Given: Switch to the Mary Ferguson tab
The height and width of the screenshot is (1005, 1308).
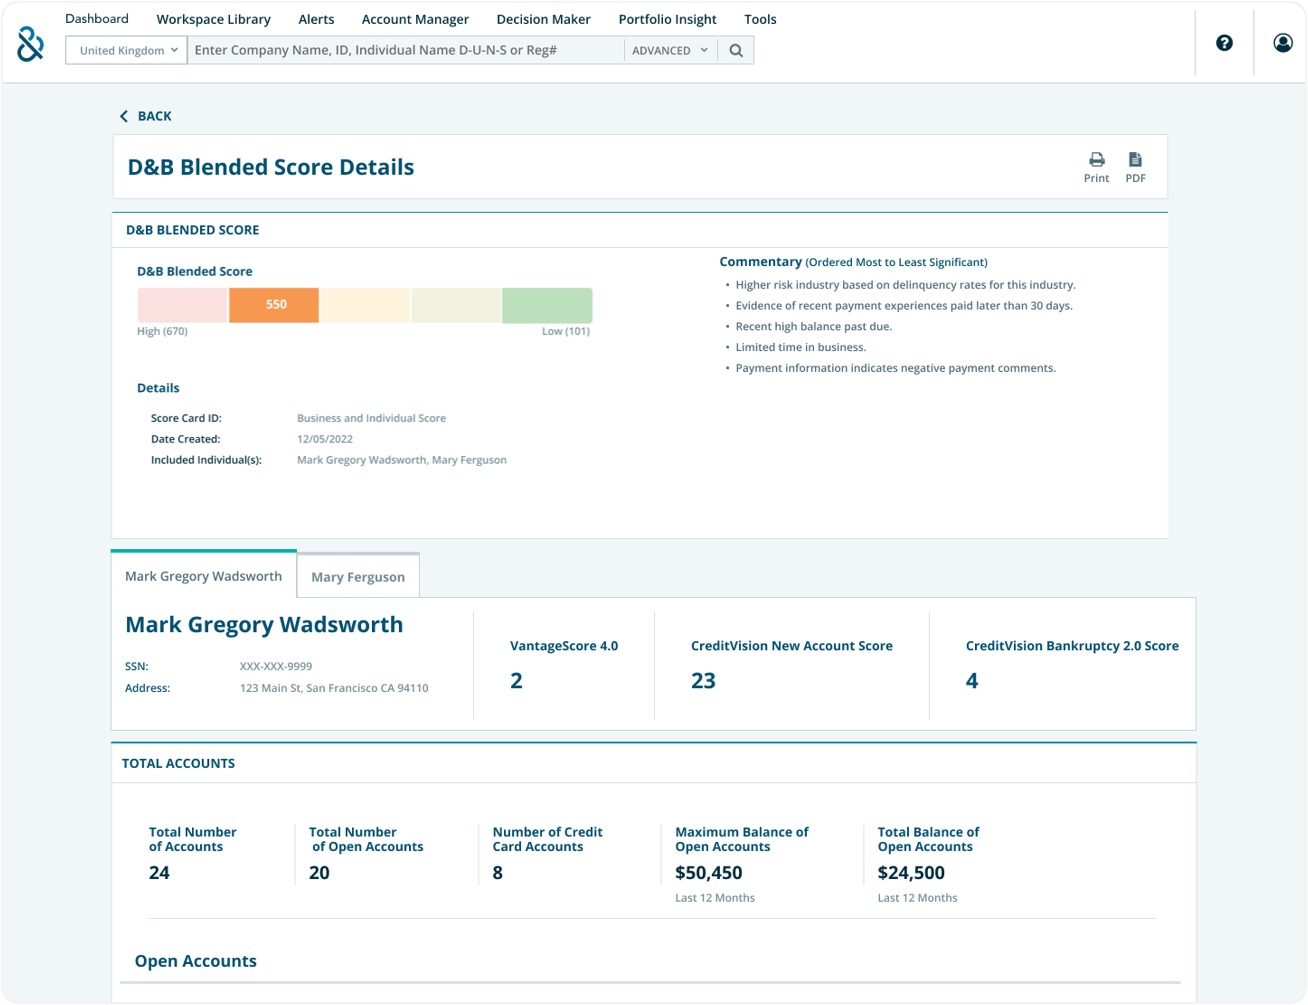Looking at the screenshot, I should click(358, 576).
